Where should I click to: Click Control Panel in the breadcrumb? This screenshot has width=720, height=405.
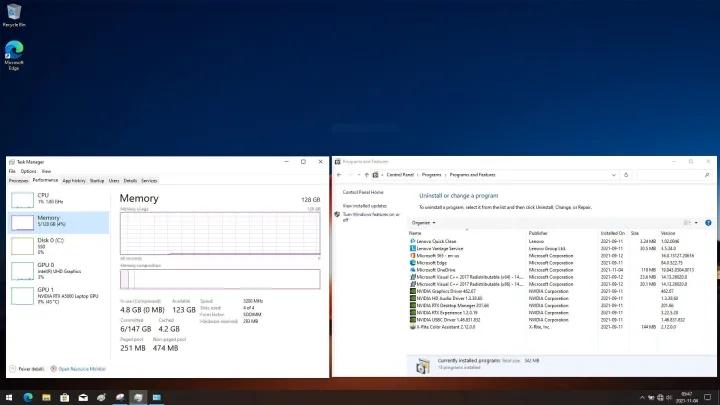click(400, 175)
